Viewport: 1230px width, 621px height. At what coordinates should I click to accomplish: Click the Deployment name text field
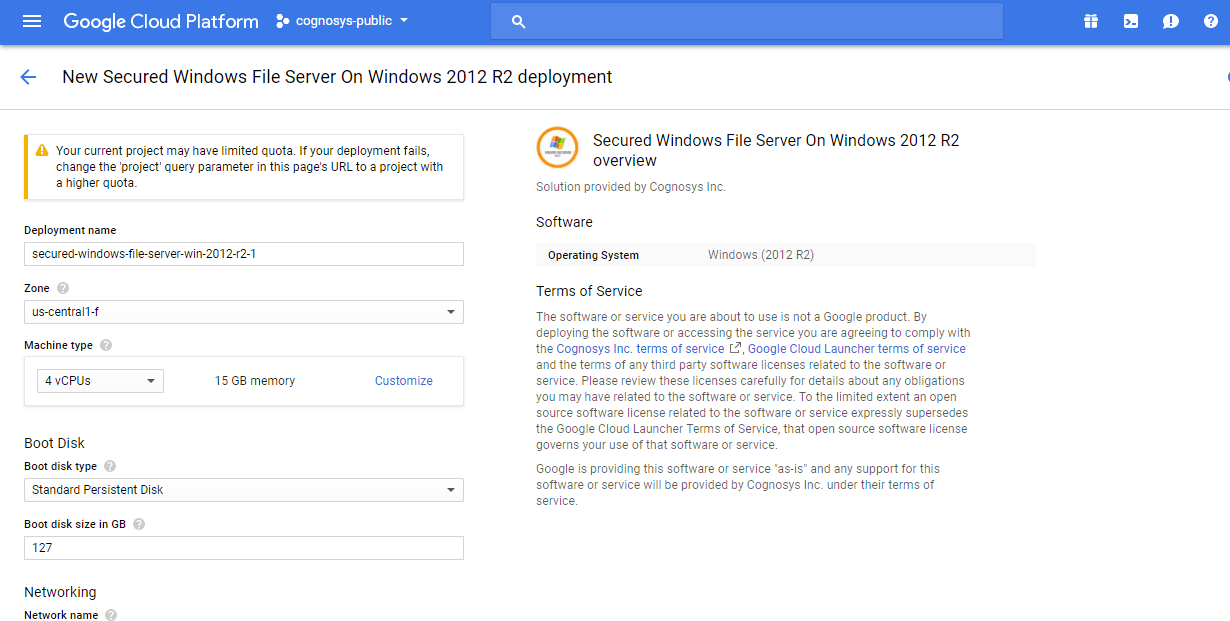(x=243, y=254)
